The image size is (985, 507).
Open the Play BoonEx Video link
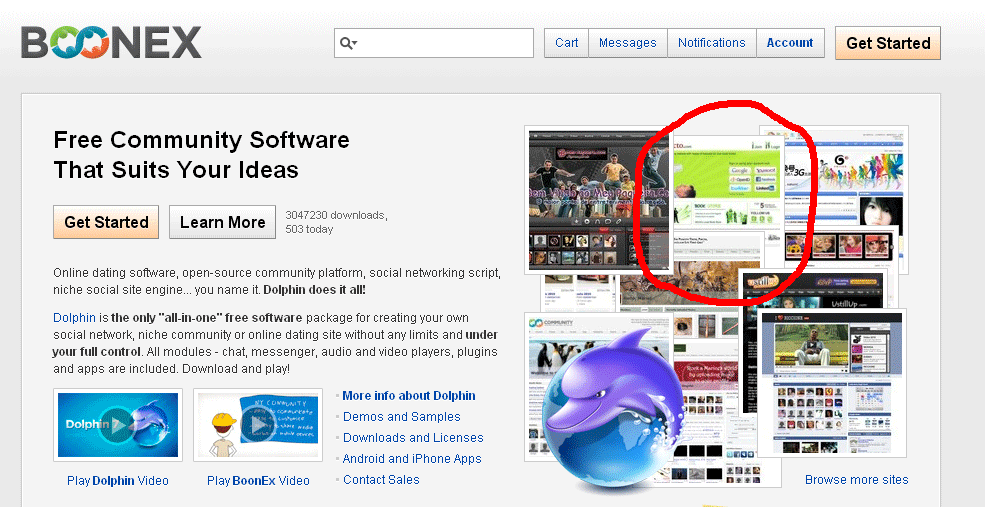click(258, 481)
